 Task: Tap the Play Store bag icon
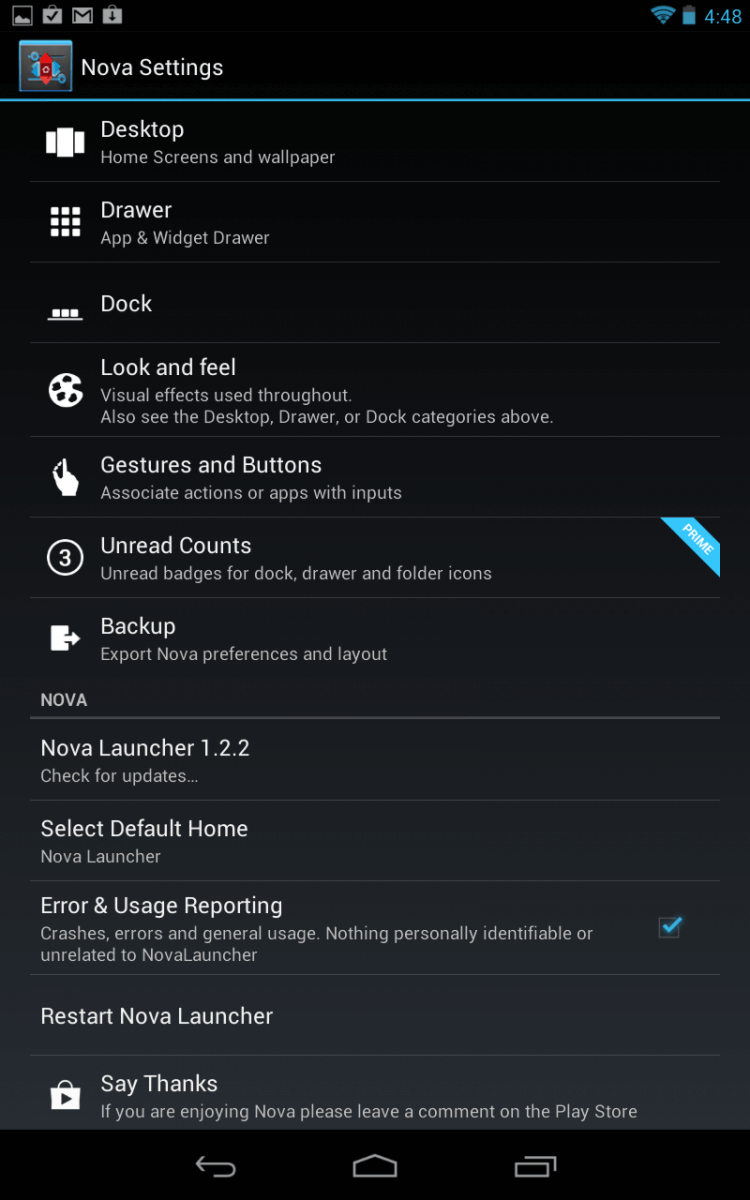[x=65, y=1096]
